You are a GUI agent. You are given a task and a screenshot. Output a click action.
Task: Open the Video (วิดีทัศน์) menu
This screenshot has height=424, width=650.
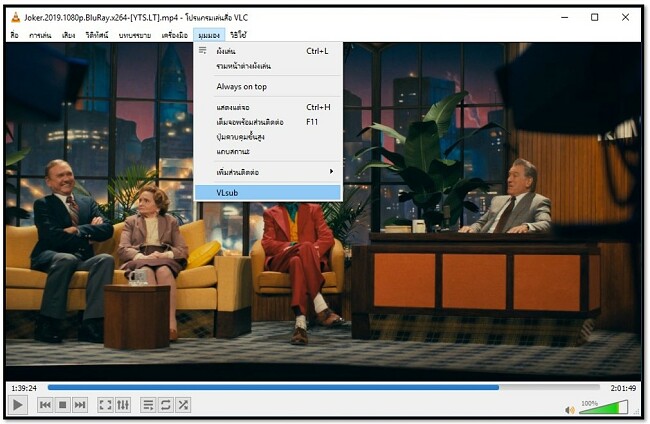point(97,35)
